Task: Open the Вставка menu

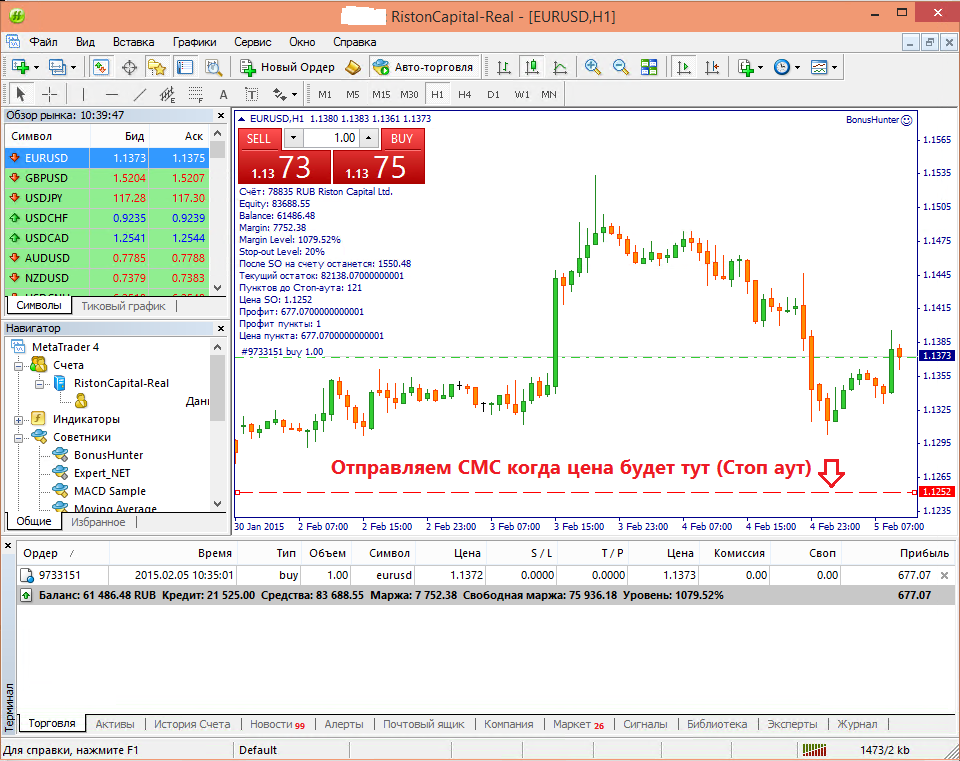Action: click(x=133, y=42)
